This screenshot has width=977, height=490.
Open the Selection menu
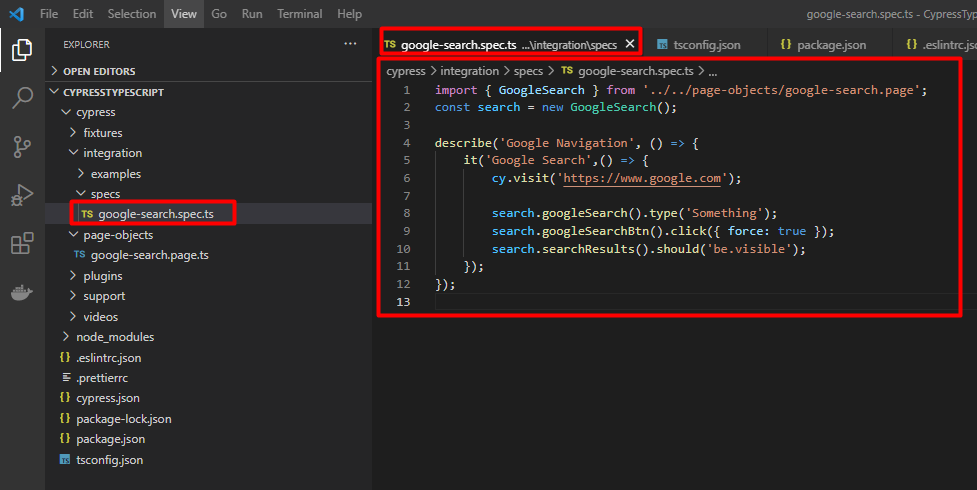132,14
